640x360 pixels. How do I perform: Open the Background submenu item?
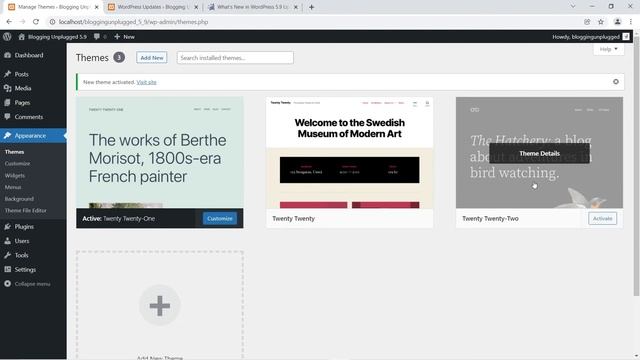19,199
